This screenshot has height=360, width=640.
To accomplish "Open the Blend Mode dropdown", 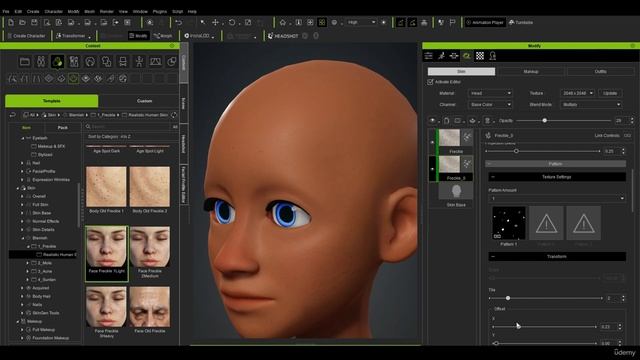I will [x=591, y=104].
